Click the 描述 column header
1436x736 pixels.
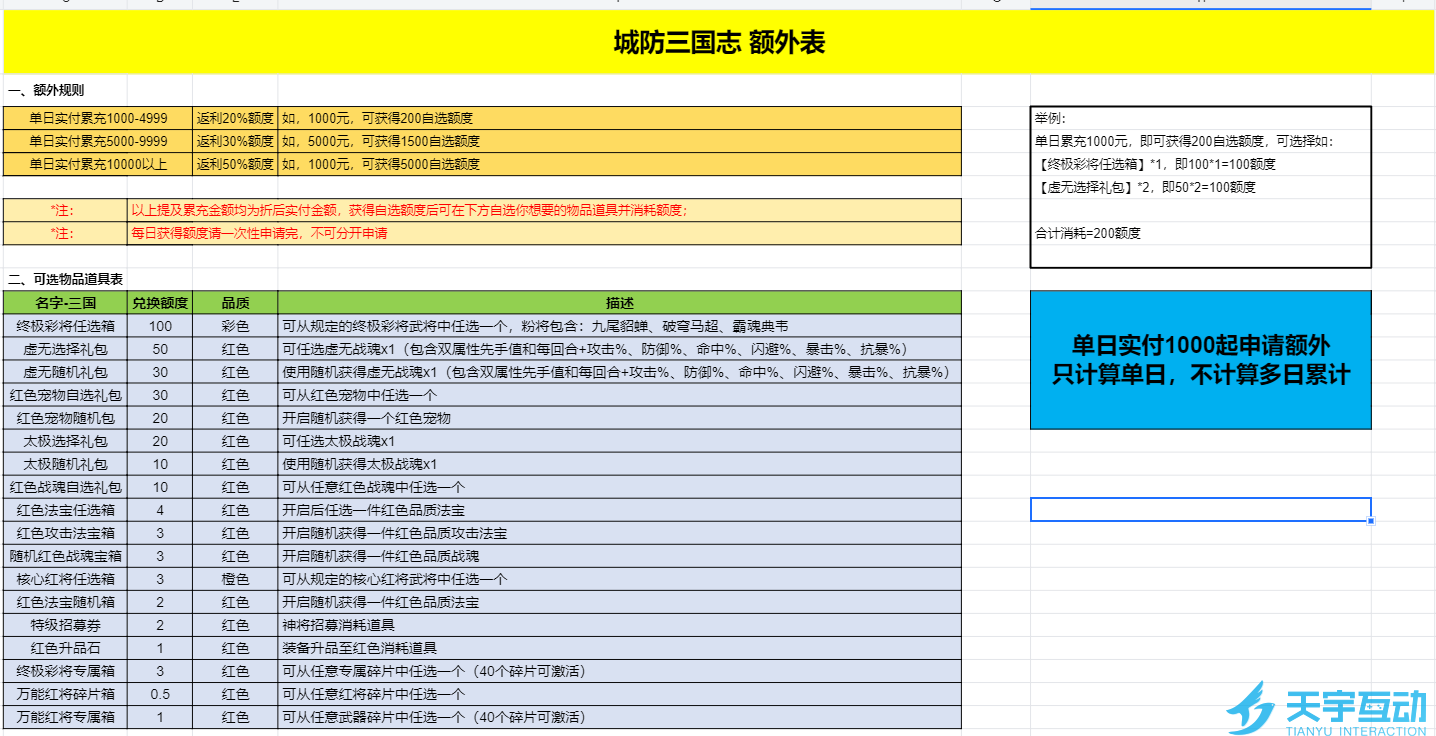coord(619,302)
